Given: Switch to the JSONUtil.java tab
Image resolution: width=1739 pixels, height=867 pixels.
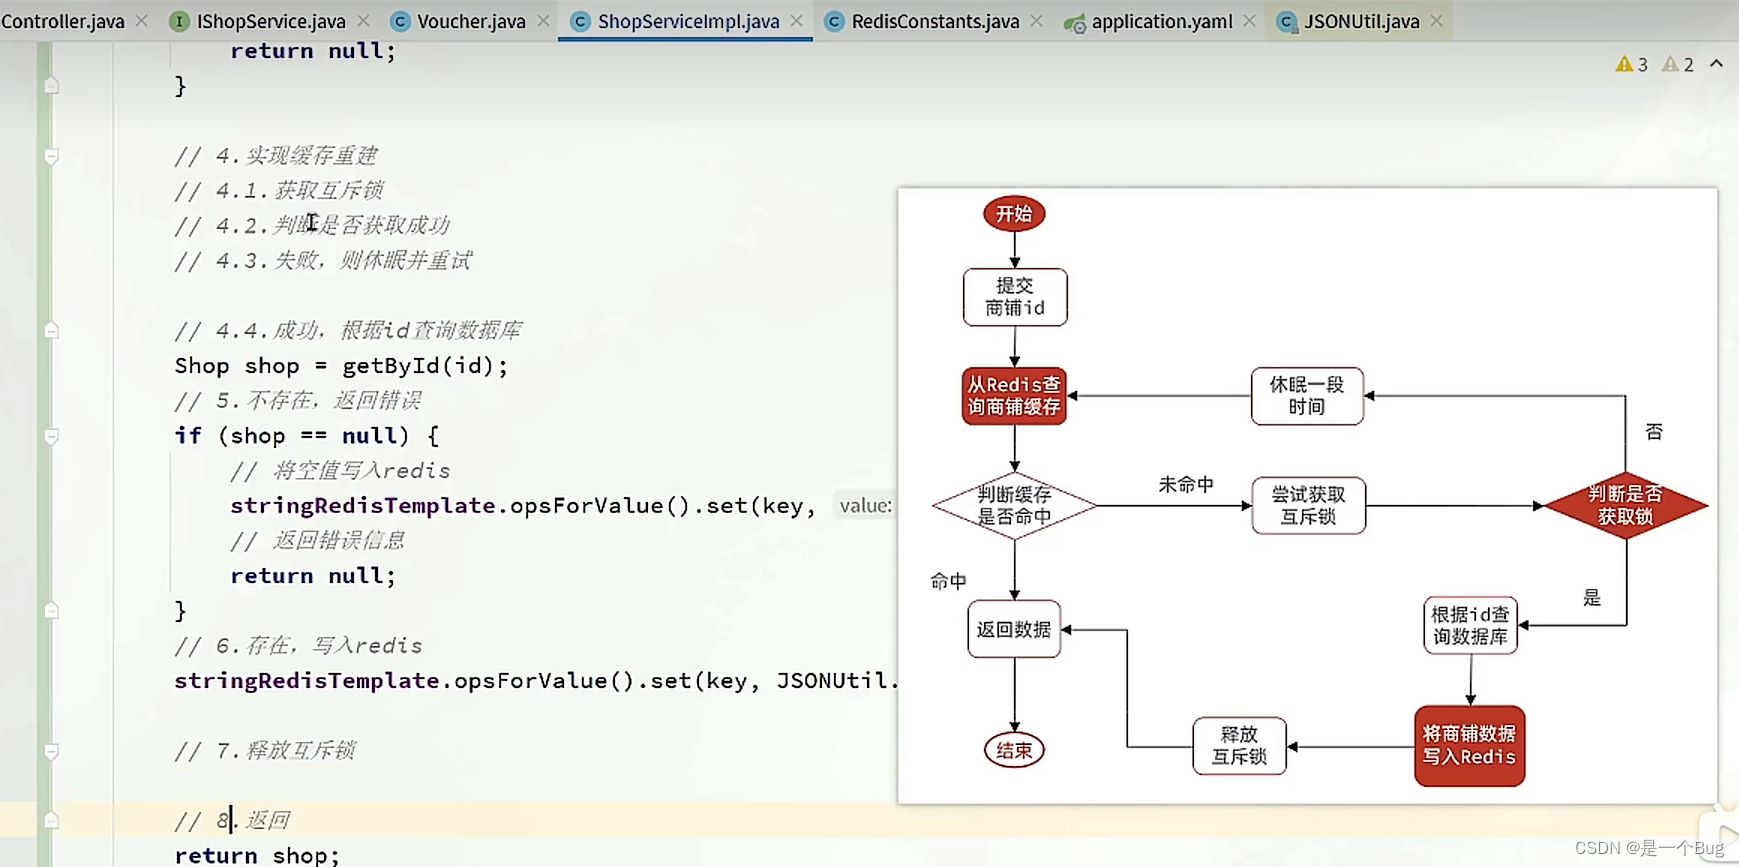Looking at the screenshot, I should click(1361, 21).
